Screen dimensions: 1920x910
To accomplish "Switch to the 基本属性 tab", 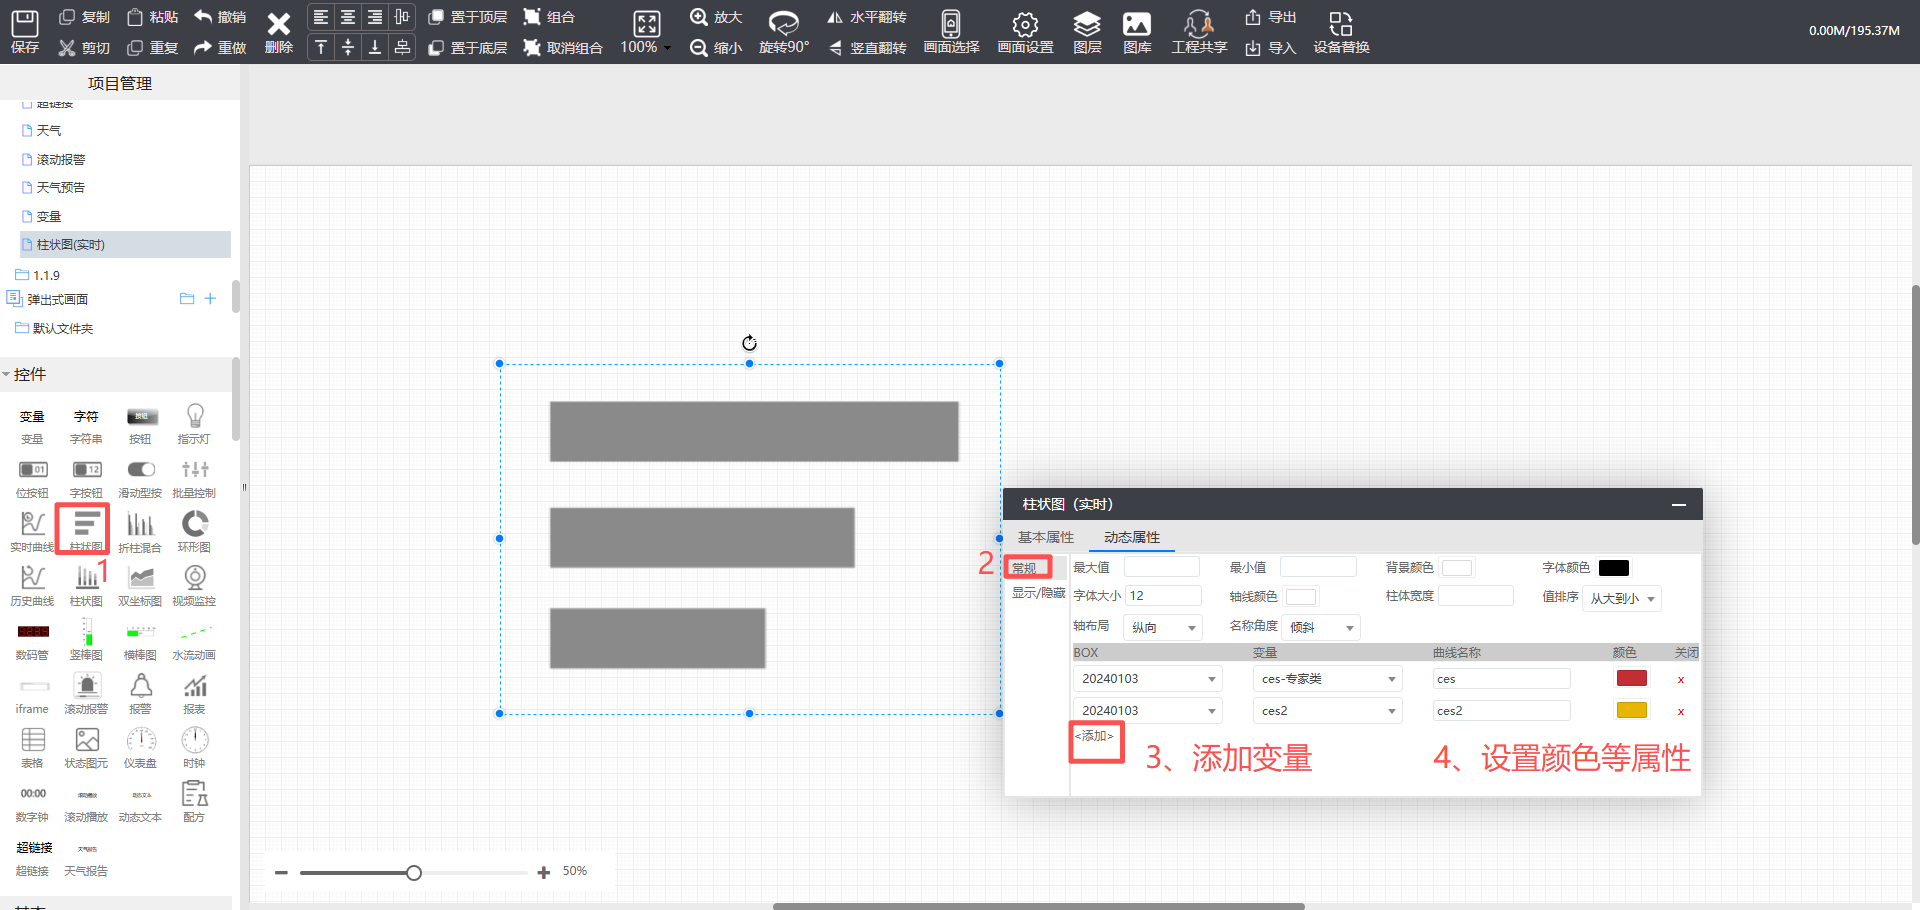I will click(x=1045, y=537).
